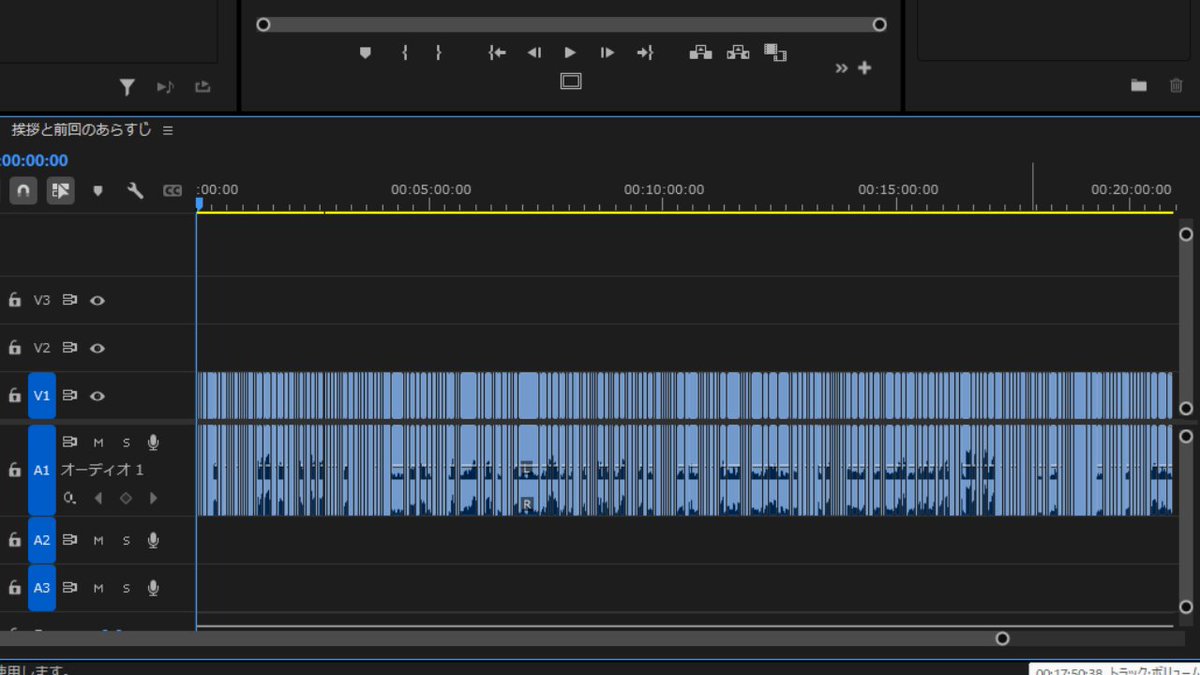
Task: Lock video track V2
Action: point(14,347)
